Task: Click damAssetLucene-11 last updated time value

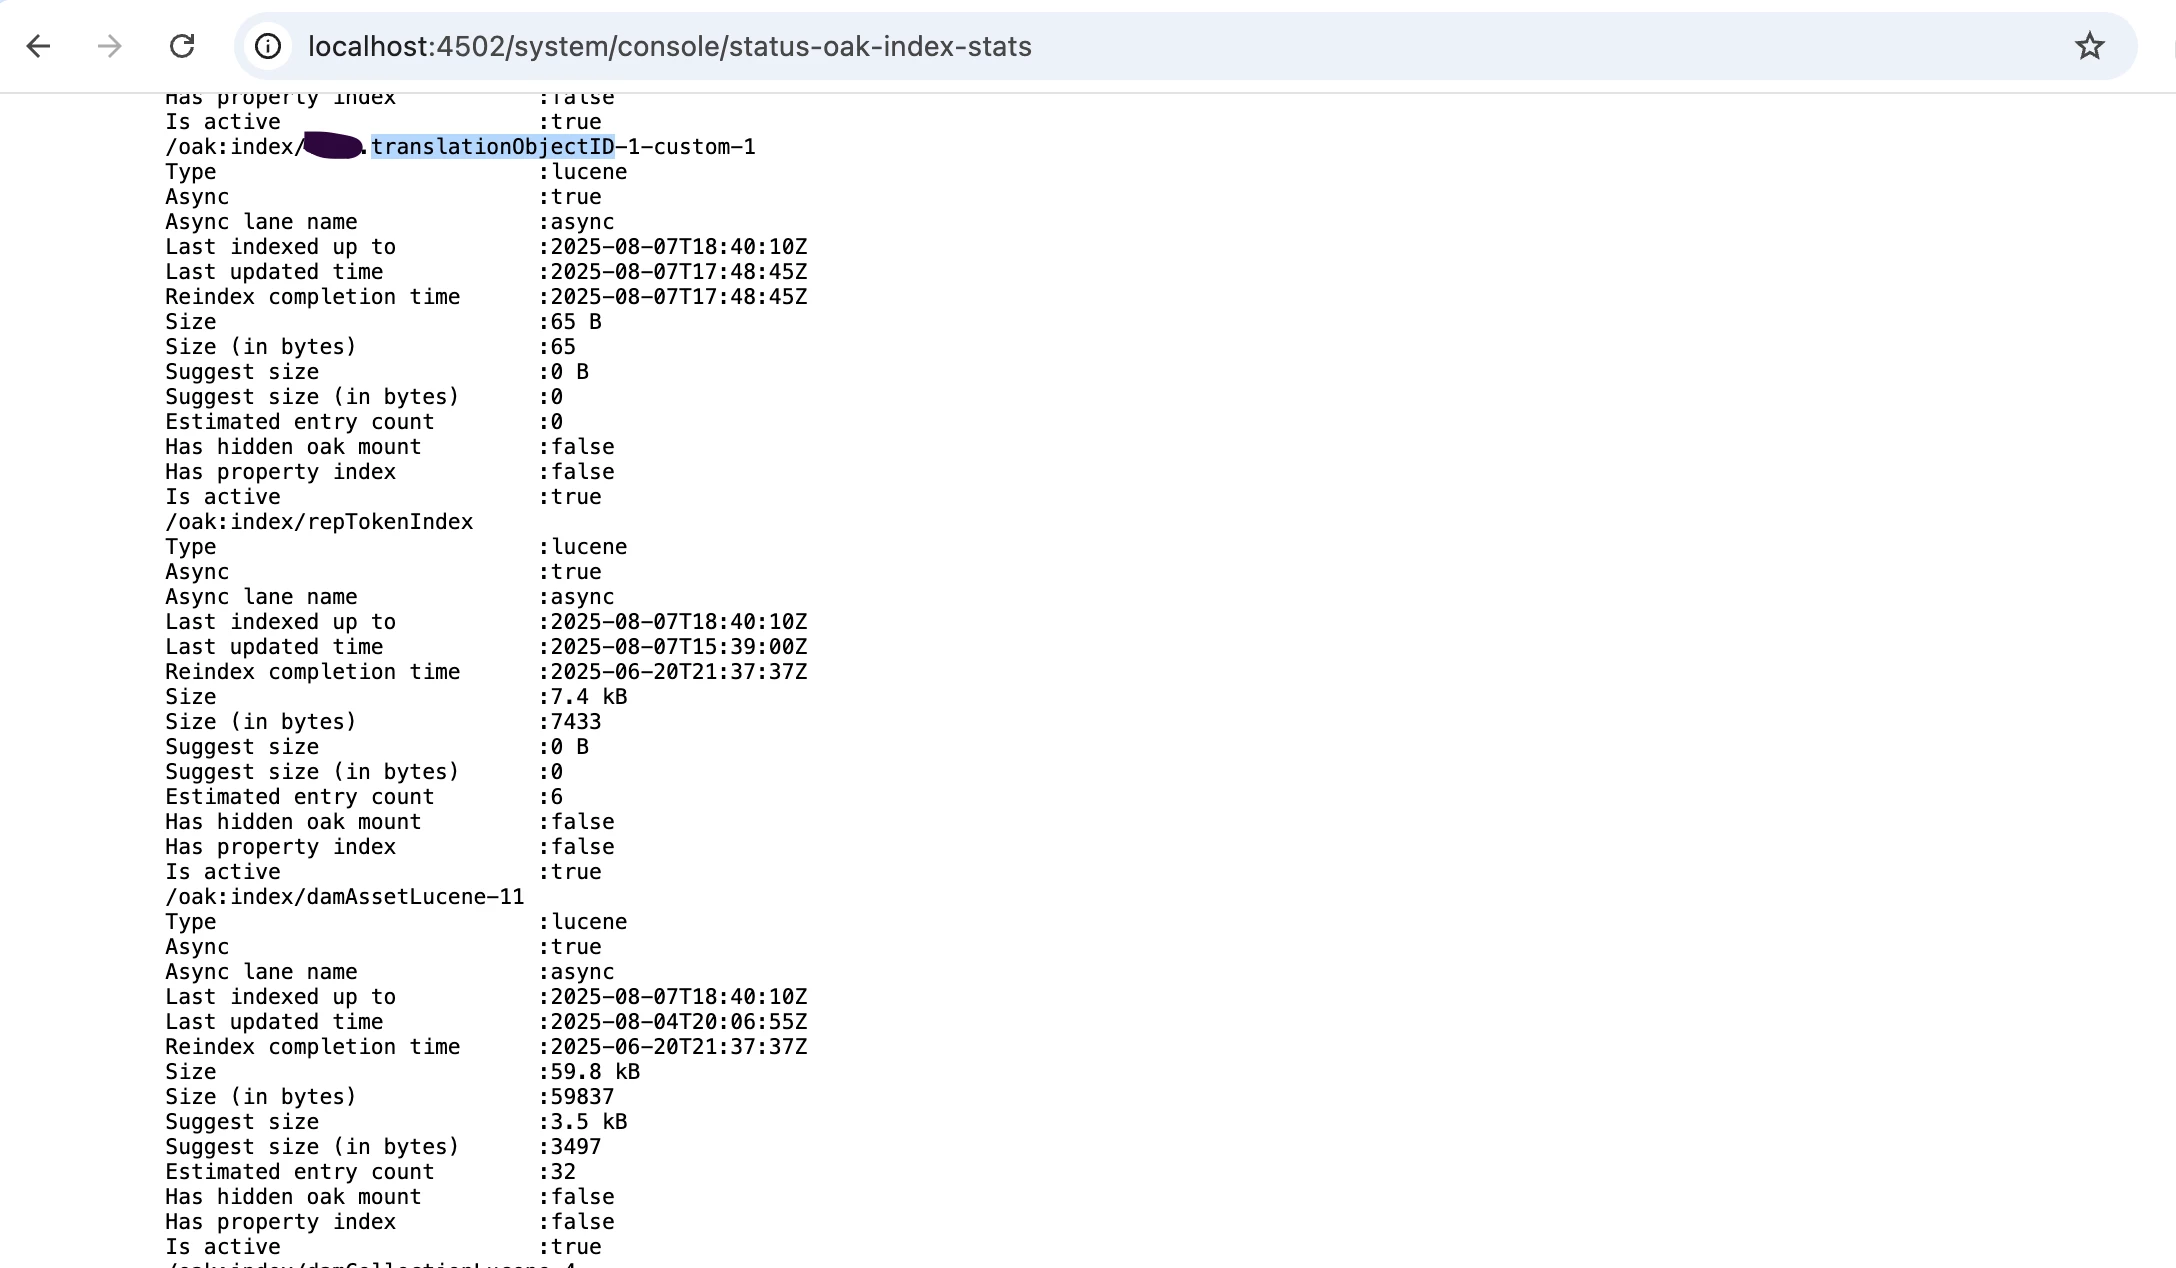Action: pos(678,1022)
